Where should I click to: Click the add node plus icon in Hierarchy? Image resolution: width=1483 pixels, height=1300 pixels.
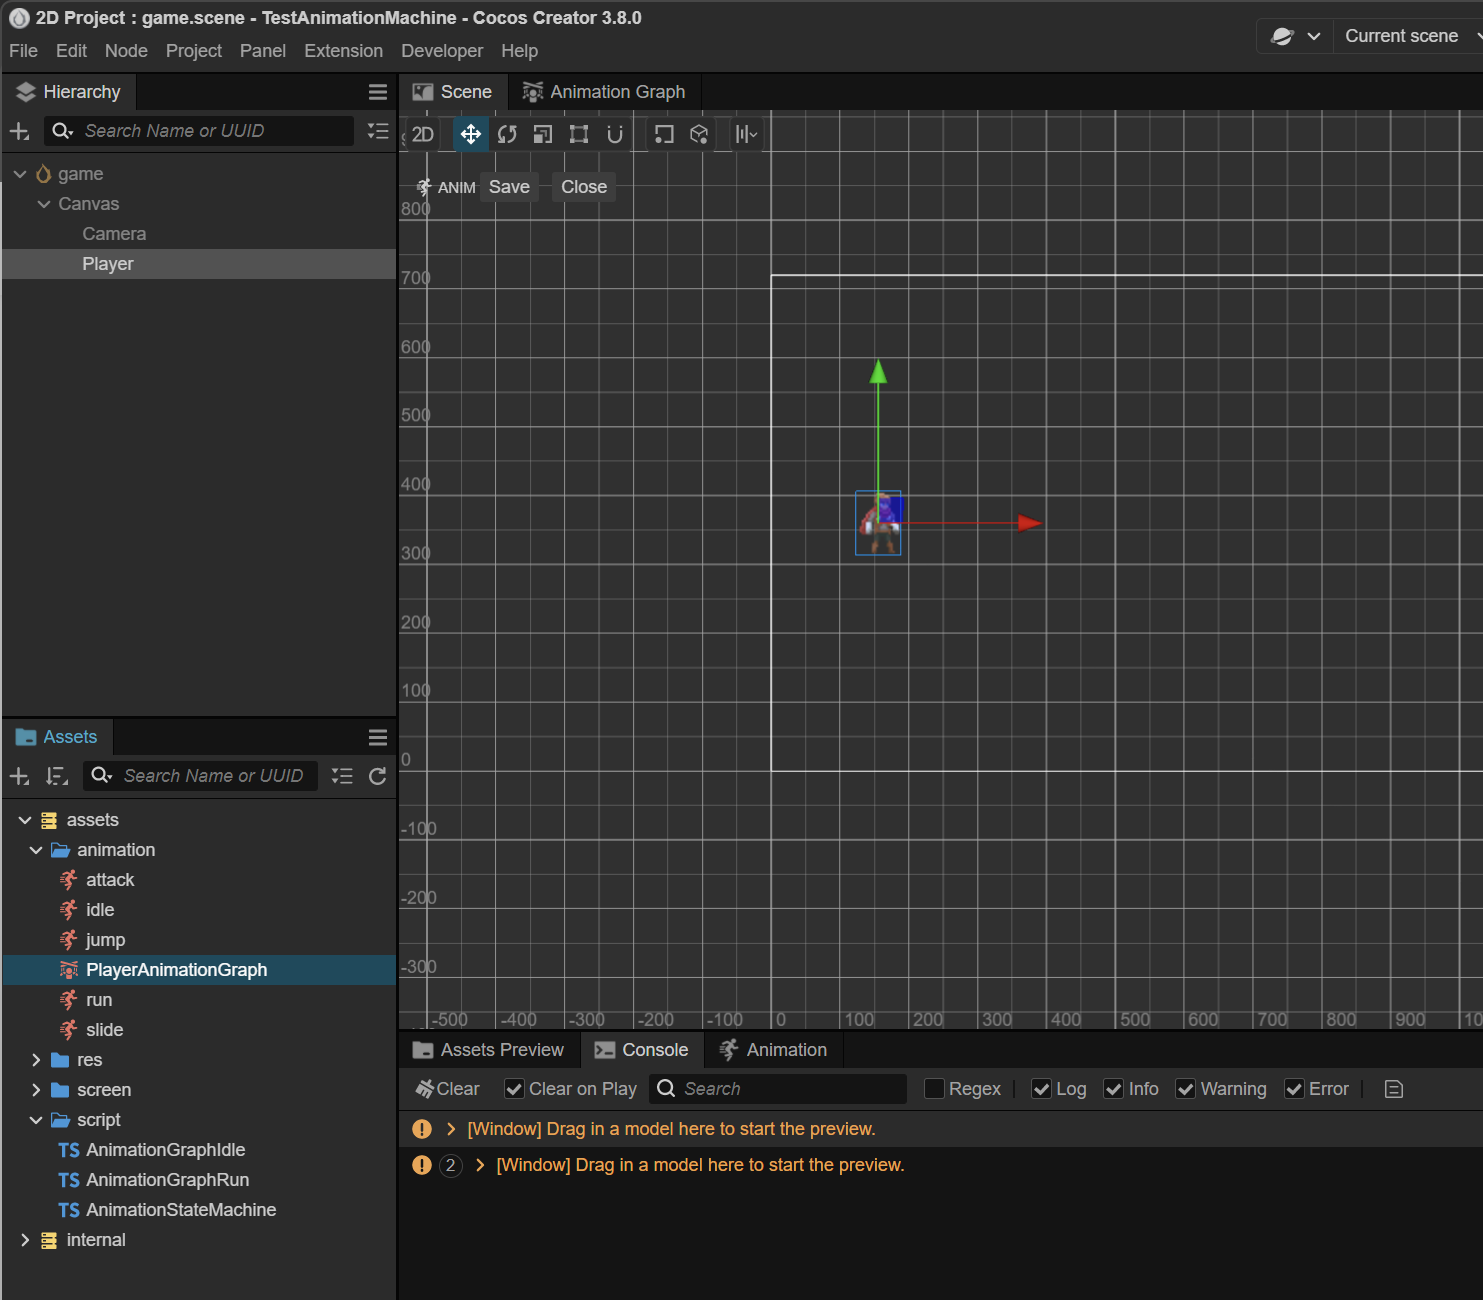[x=19, y=131]
